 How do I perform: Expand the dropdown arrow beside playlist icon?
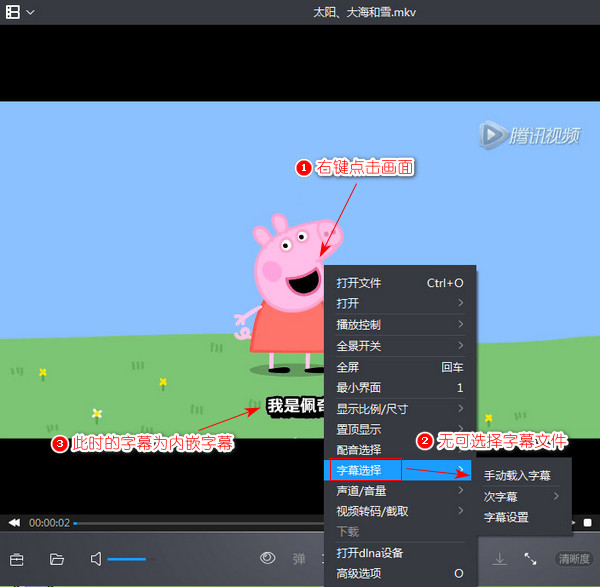coord(31,12)
